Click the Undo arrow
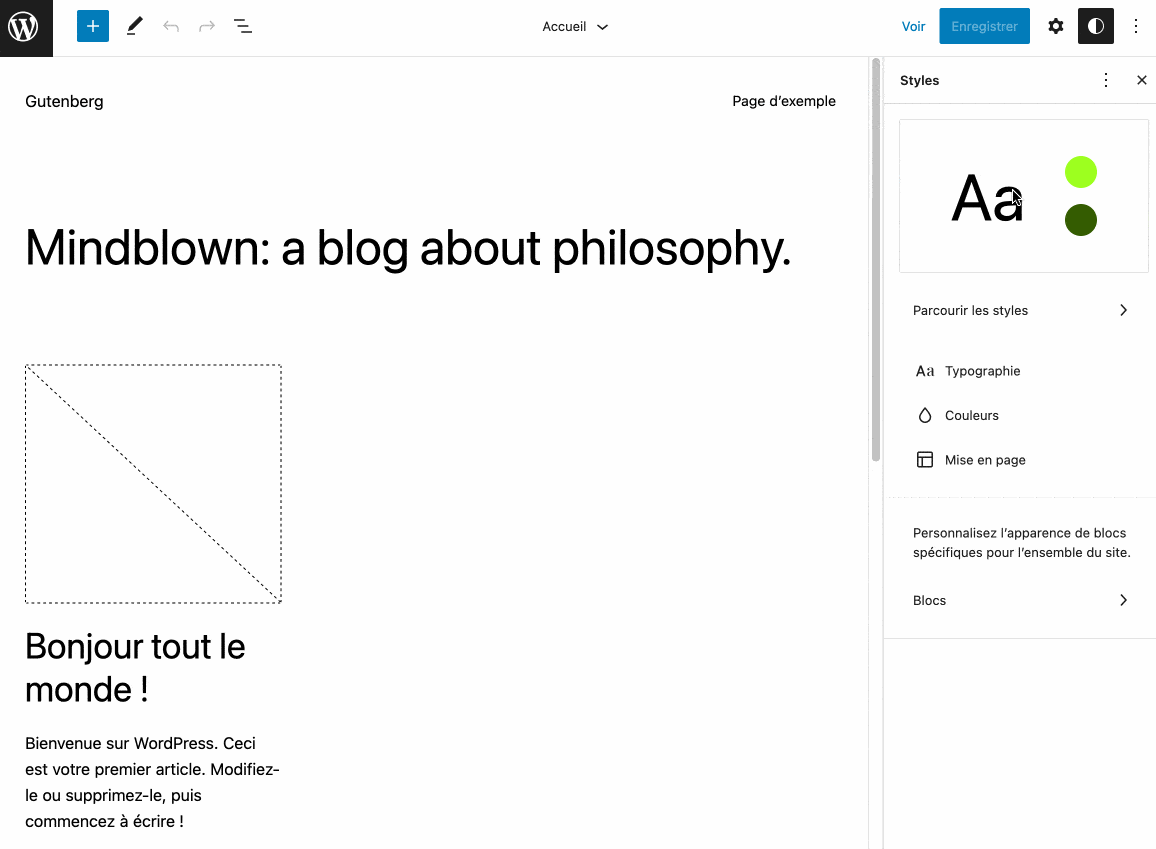 coord(171,27)
